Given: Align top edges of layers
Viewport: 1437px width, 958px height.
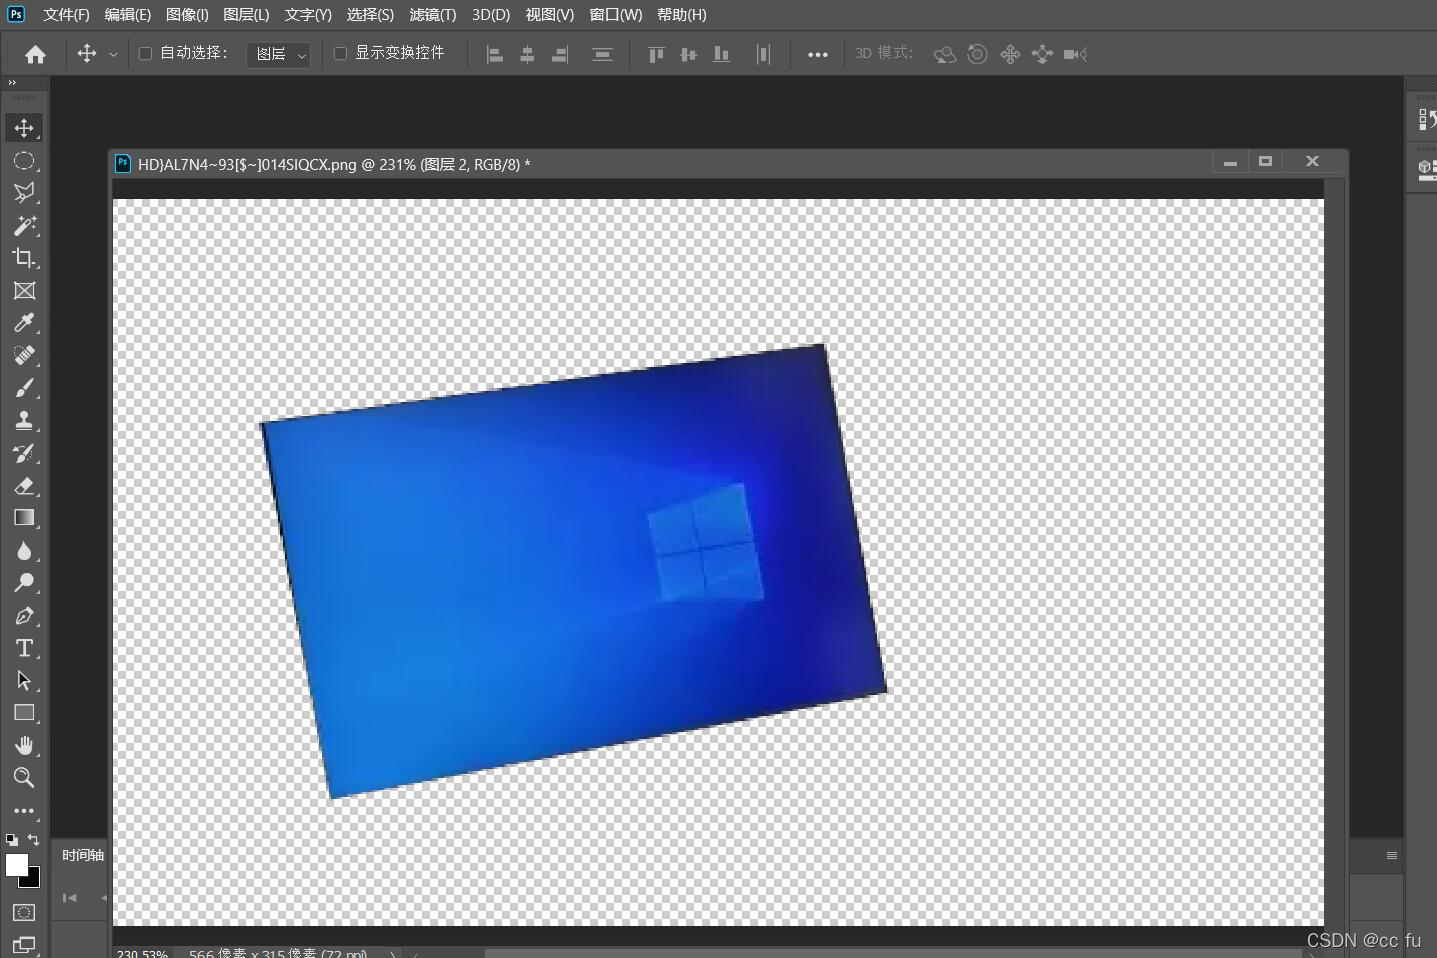Looking at the screenshot, I should [x=656, y=54].
